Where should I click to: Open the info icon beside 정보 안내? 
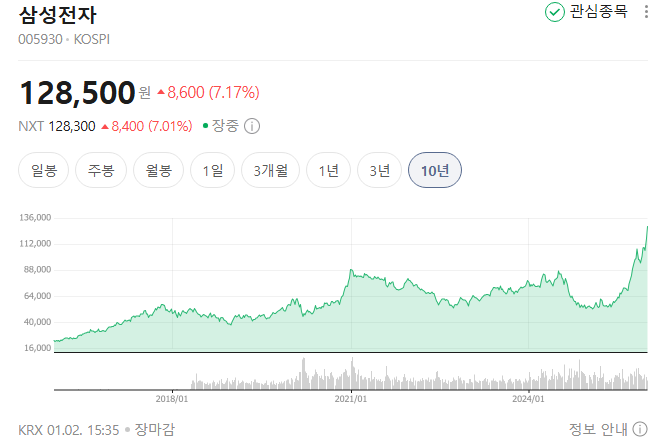tap(640, 429)
